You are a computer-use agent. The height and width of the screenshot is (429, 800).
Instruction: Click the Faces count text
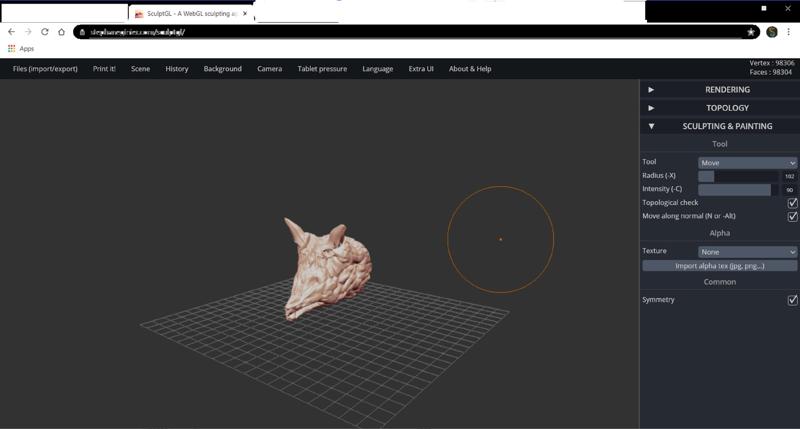770,72
